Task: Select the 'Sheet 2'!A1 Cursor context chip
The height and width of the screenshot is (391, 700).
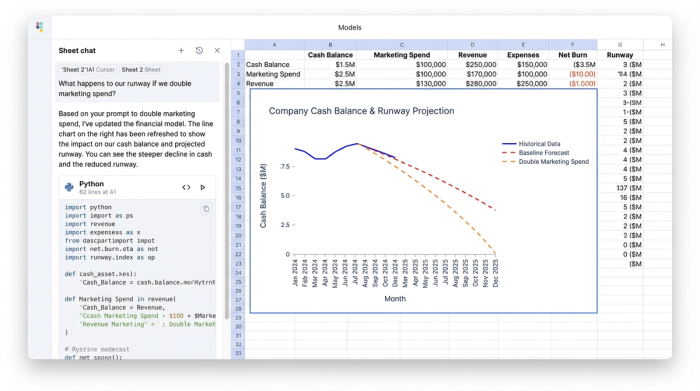Action: coord(88,70)
